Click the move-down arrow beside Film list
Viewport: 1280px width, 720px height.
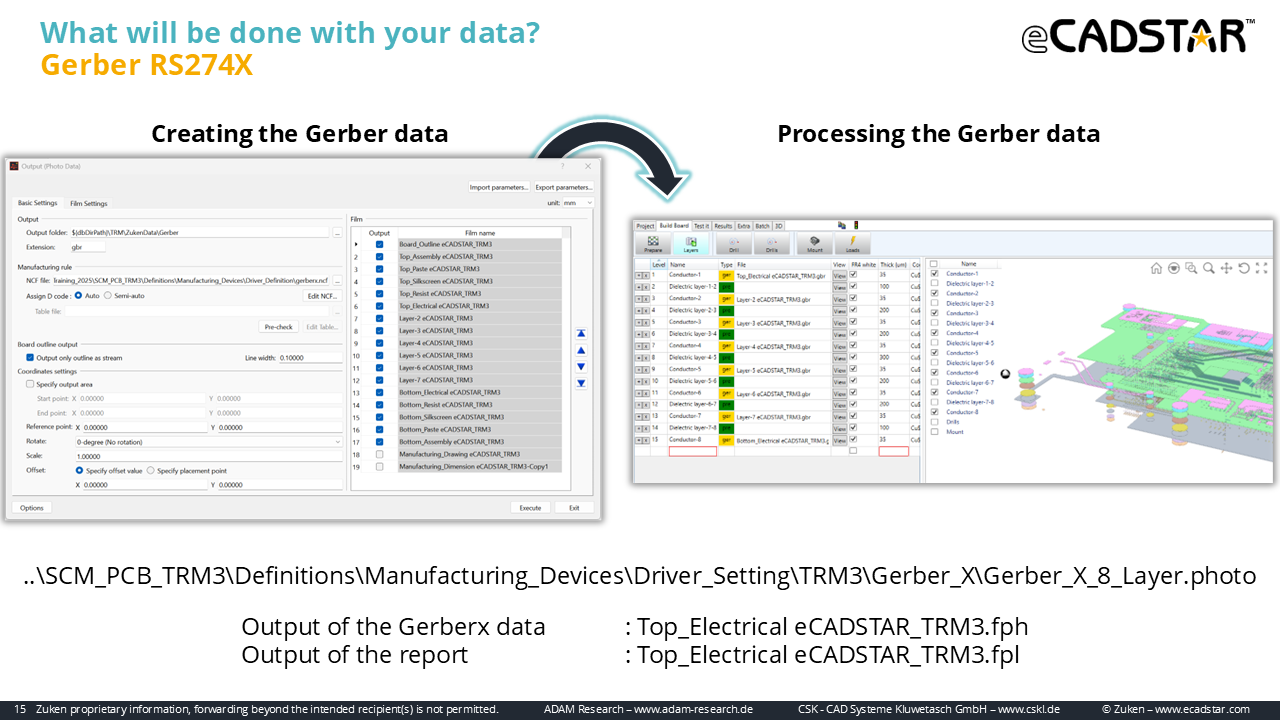[x=581, y=367]
